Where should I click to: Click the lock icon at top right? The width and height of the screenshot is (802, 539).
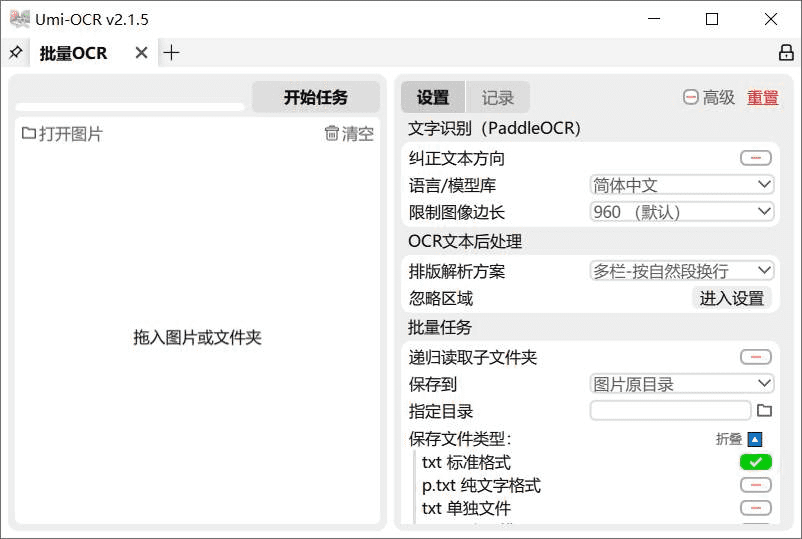(786, 52)
